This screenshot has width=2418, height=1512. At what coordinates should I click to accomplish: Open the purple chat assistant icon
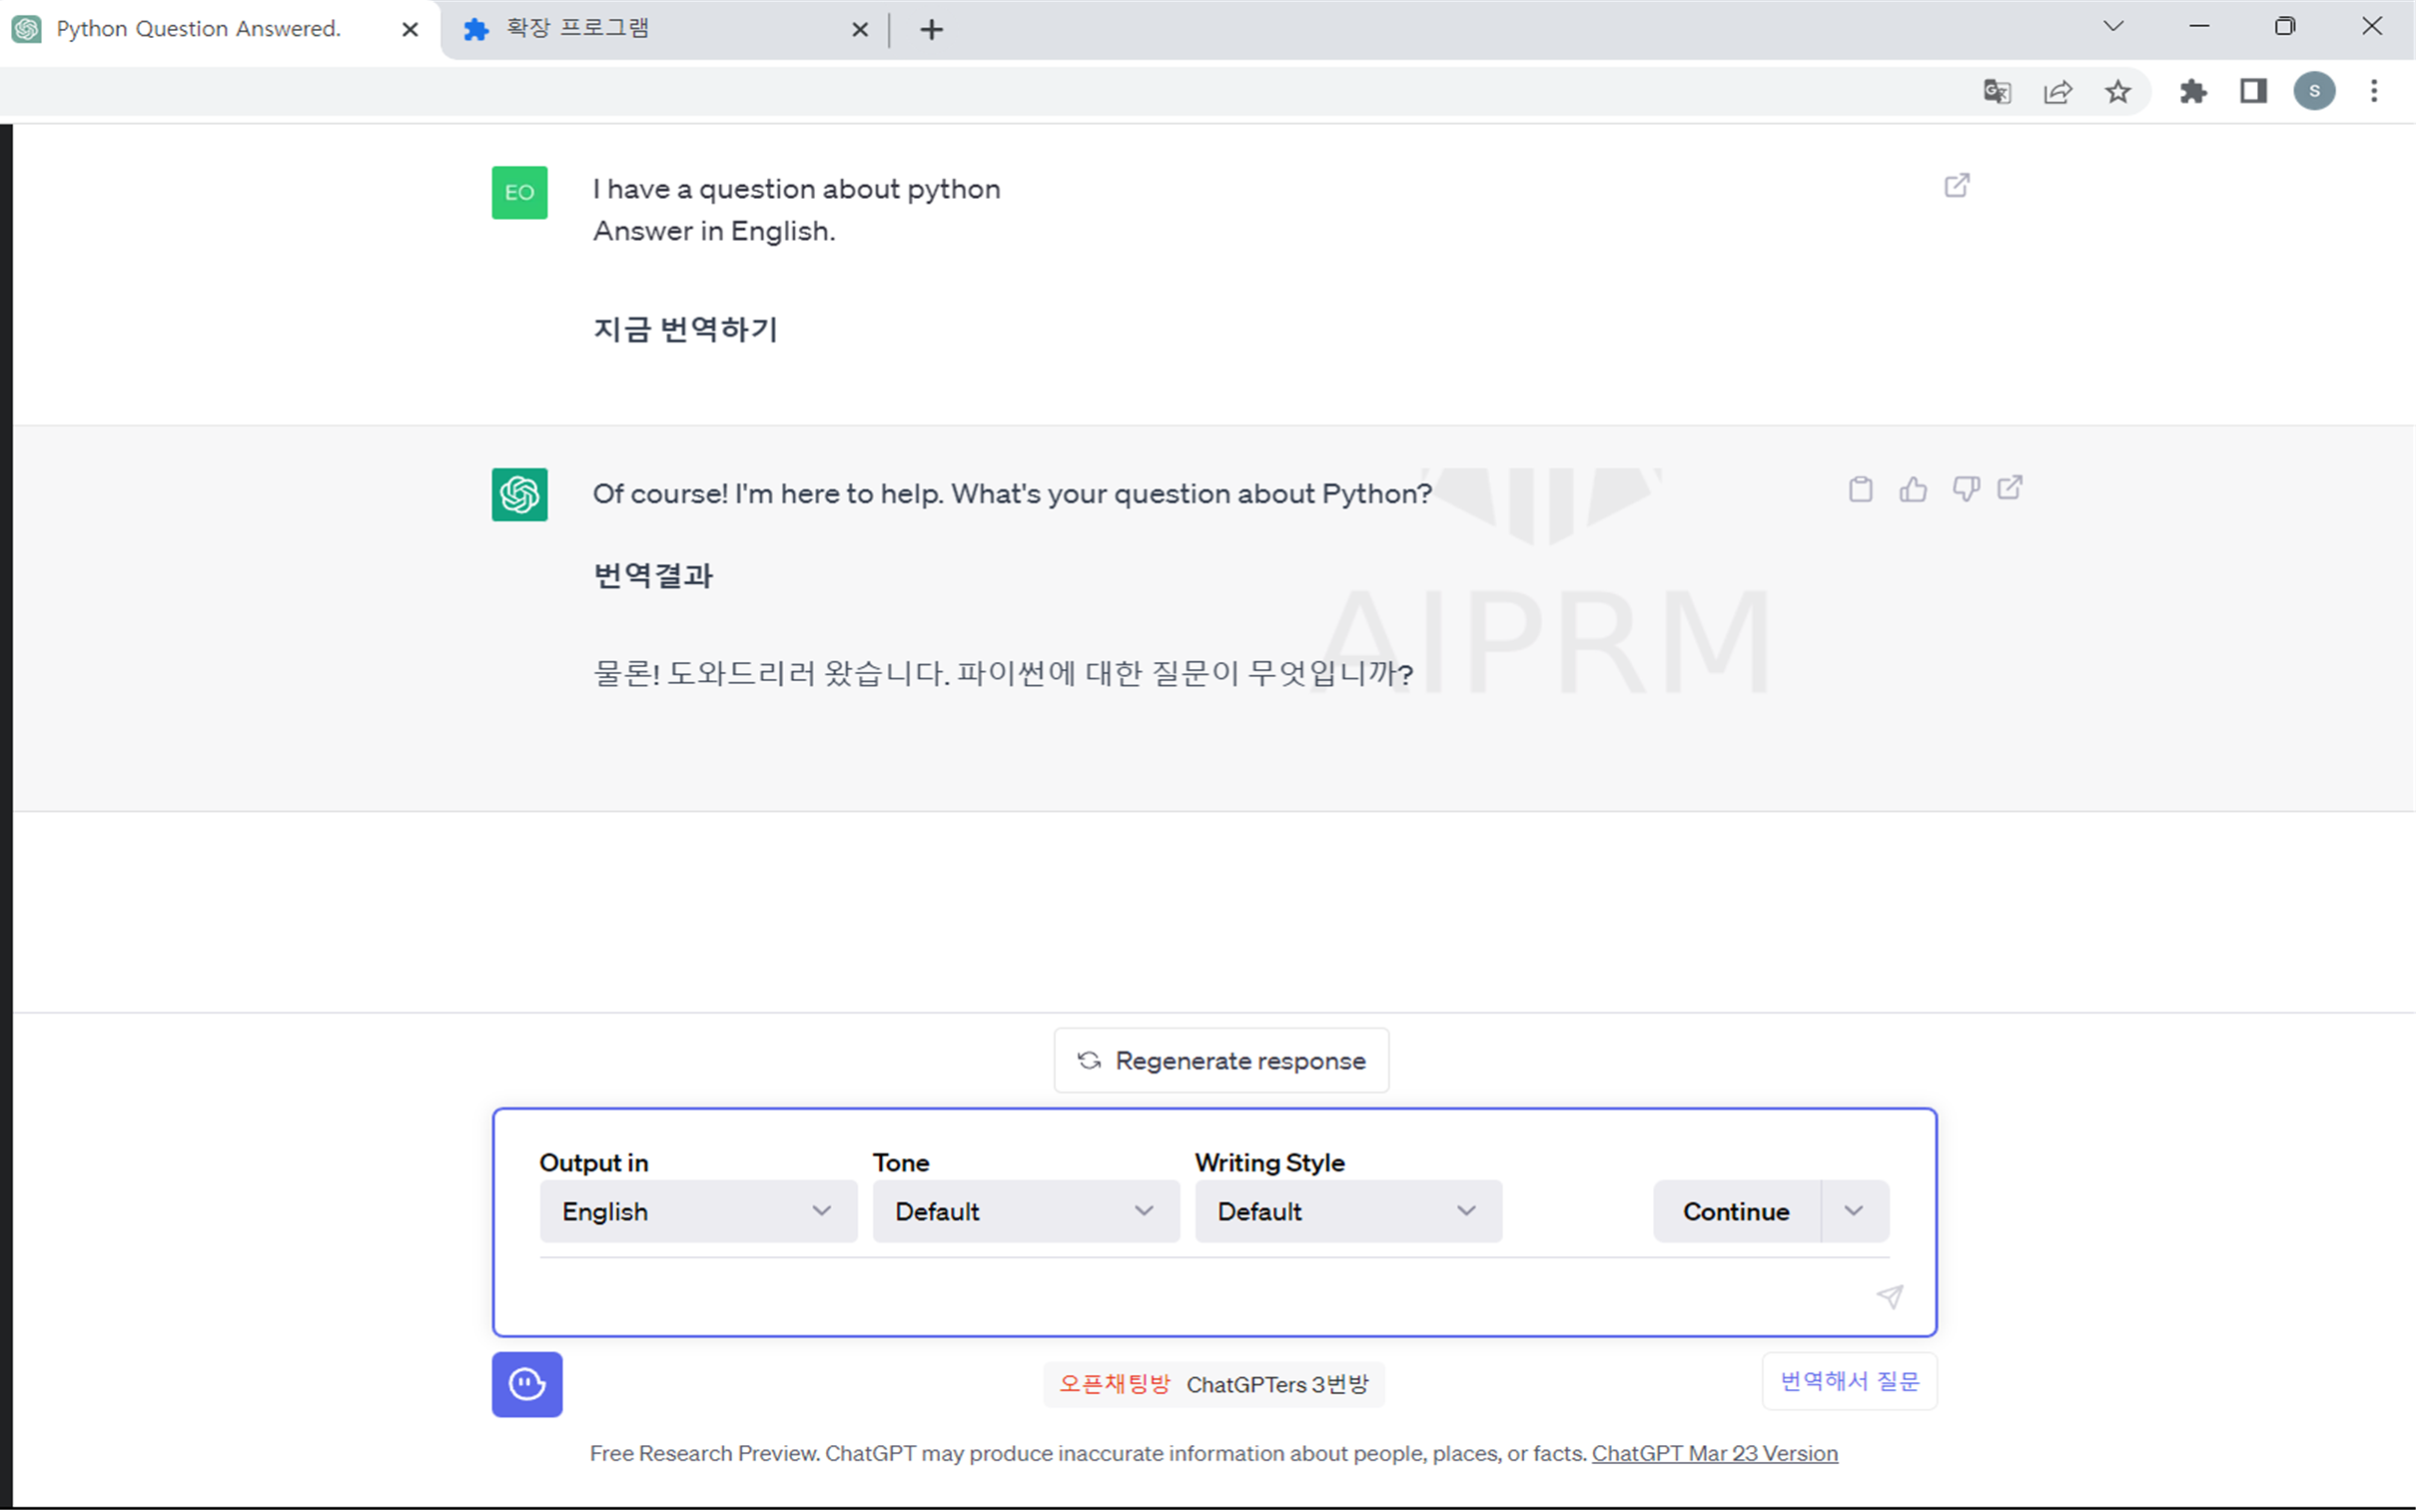[x=527, y=1384]
